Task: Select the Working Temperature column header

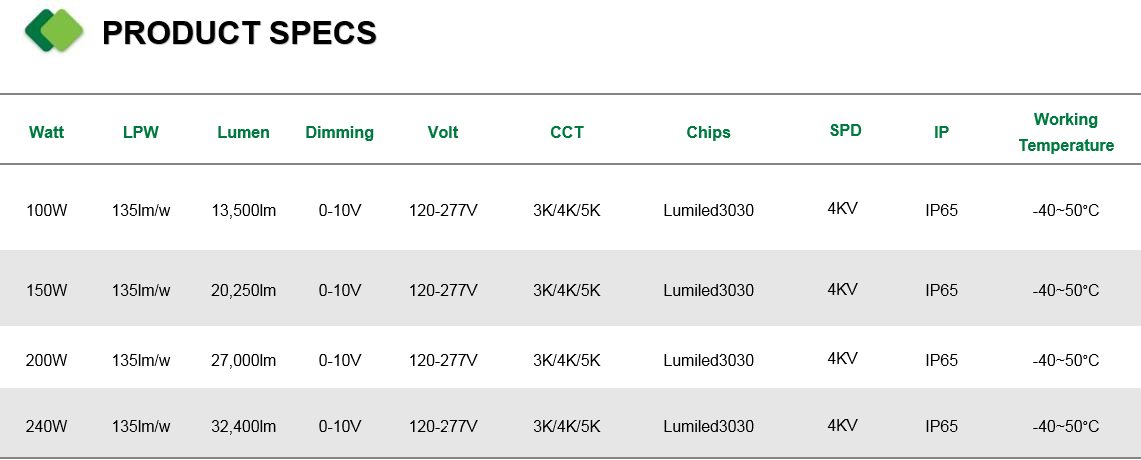Action: click(1066, 132)
